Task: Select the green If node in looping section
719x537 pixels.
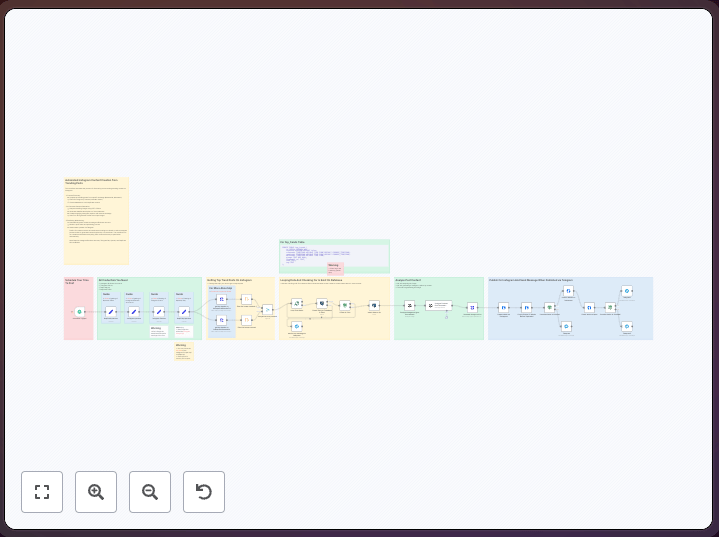Action: (345, 305)
